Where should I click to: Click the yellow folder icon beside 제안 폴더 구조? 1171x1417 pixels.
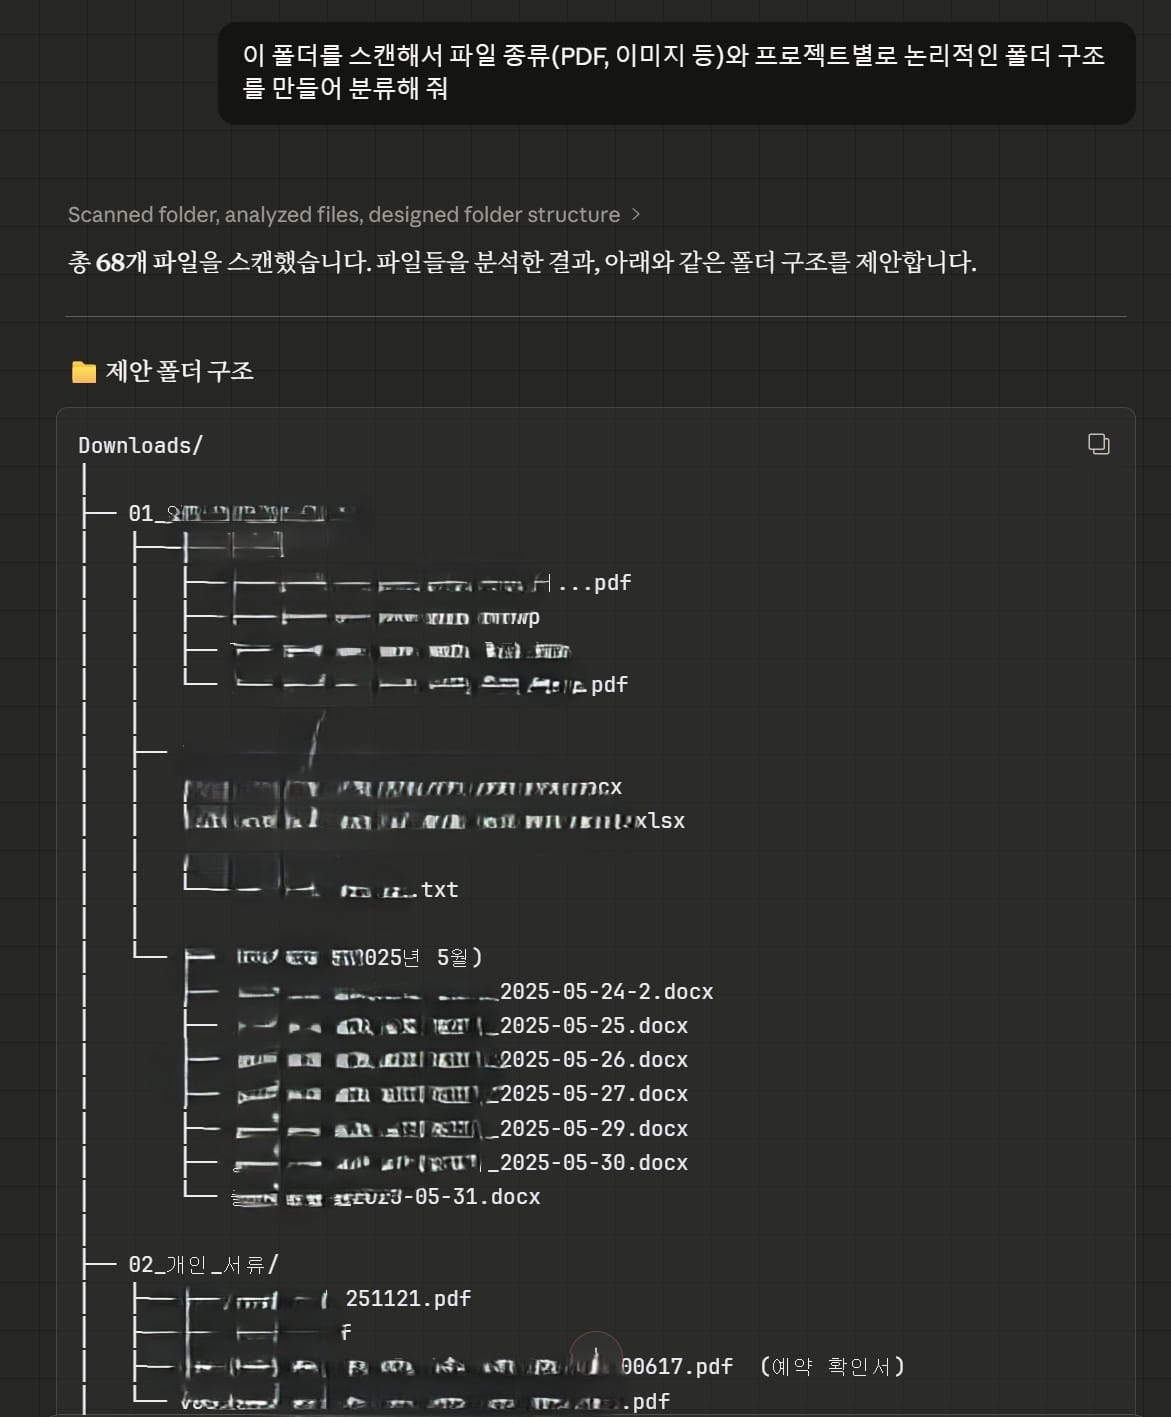point(84,372)
